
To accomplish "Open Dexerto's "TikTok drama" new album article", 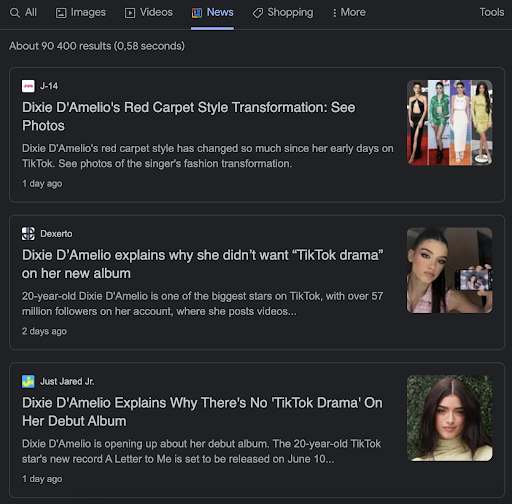I will pyautogui.click(x=203, y=264).
